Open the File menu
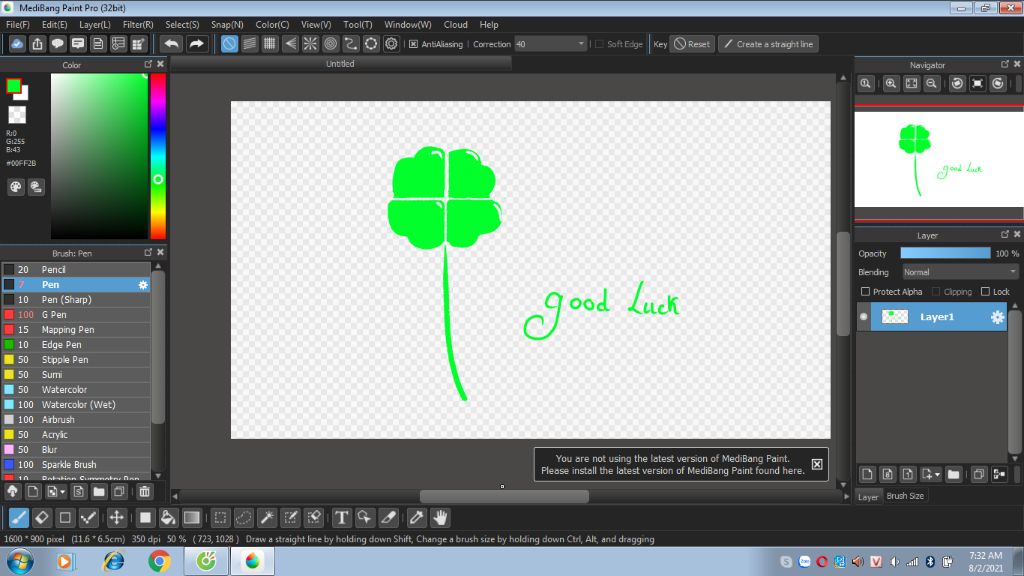 tap(18, 24)
